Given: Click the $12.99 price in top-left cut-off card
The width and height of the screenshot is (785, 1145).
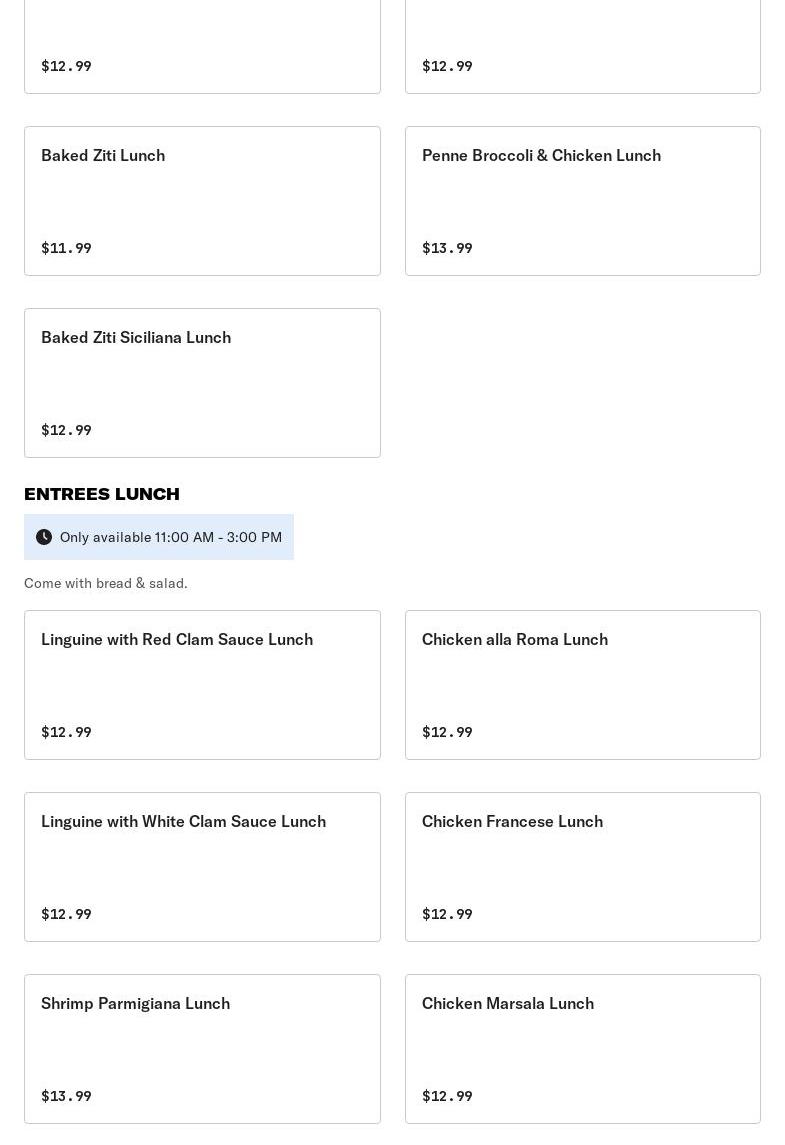Looking at the screenshot, I should coord(66,66).
